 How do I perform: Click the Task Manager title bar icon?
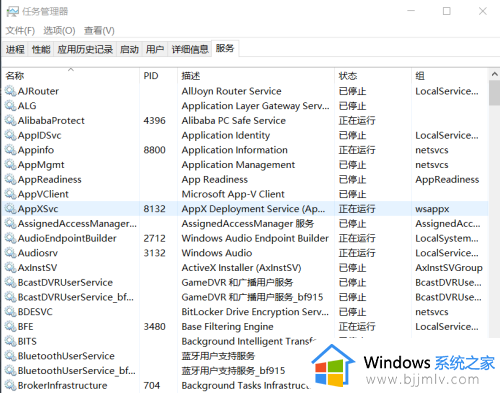(x=13, y=12)
